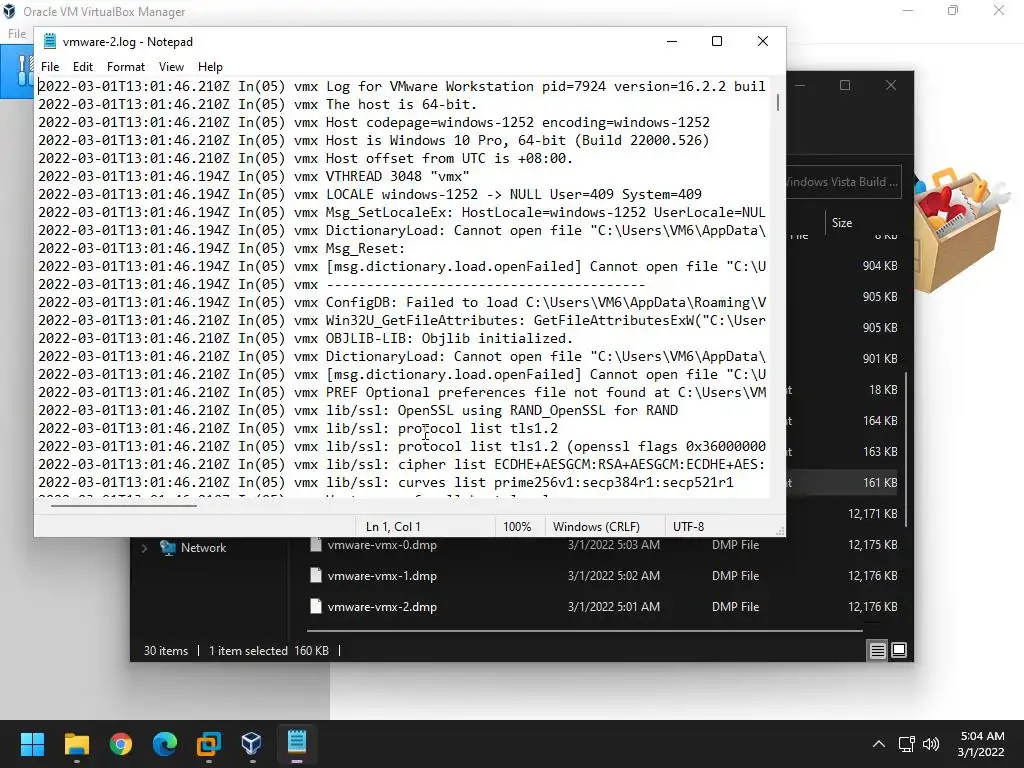Click the file icon for vmware-vmx-0.dmp

(x=316, y=545)
